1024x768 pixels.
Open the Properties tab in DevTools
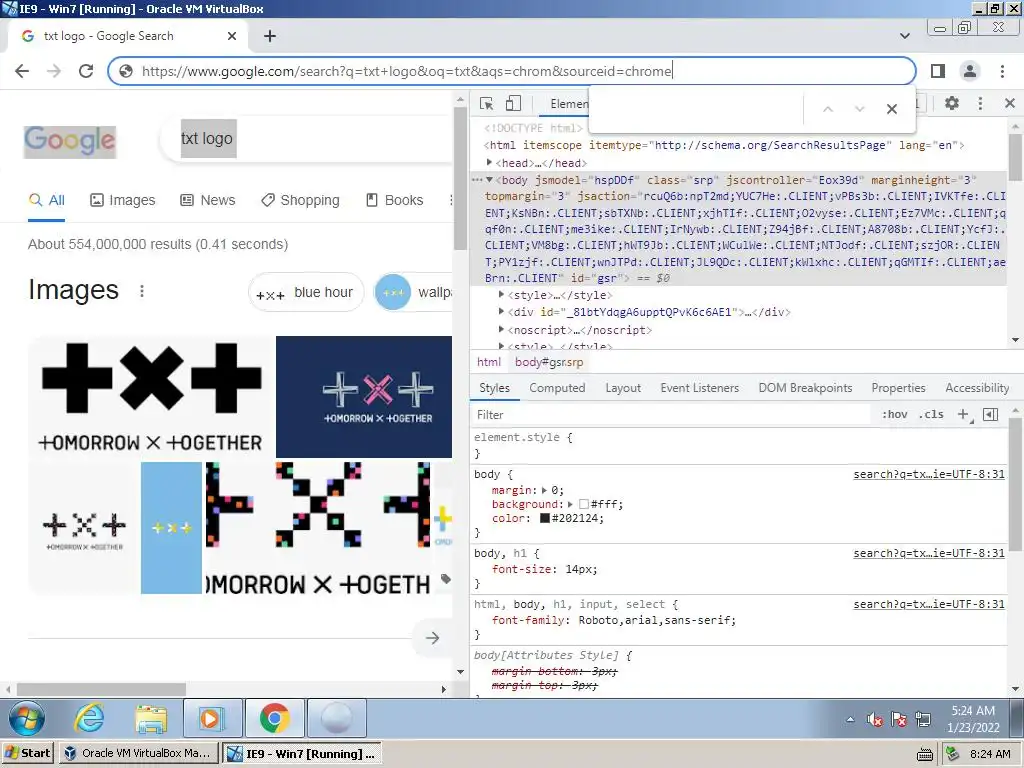pyautogui.click(x=898, y=388)
